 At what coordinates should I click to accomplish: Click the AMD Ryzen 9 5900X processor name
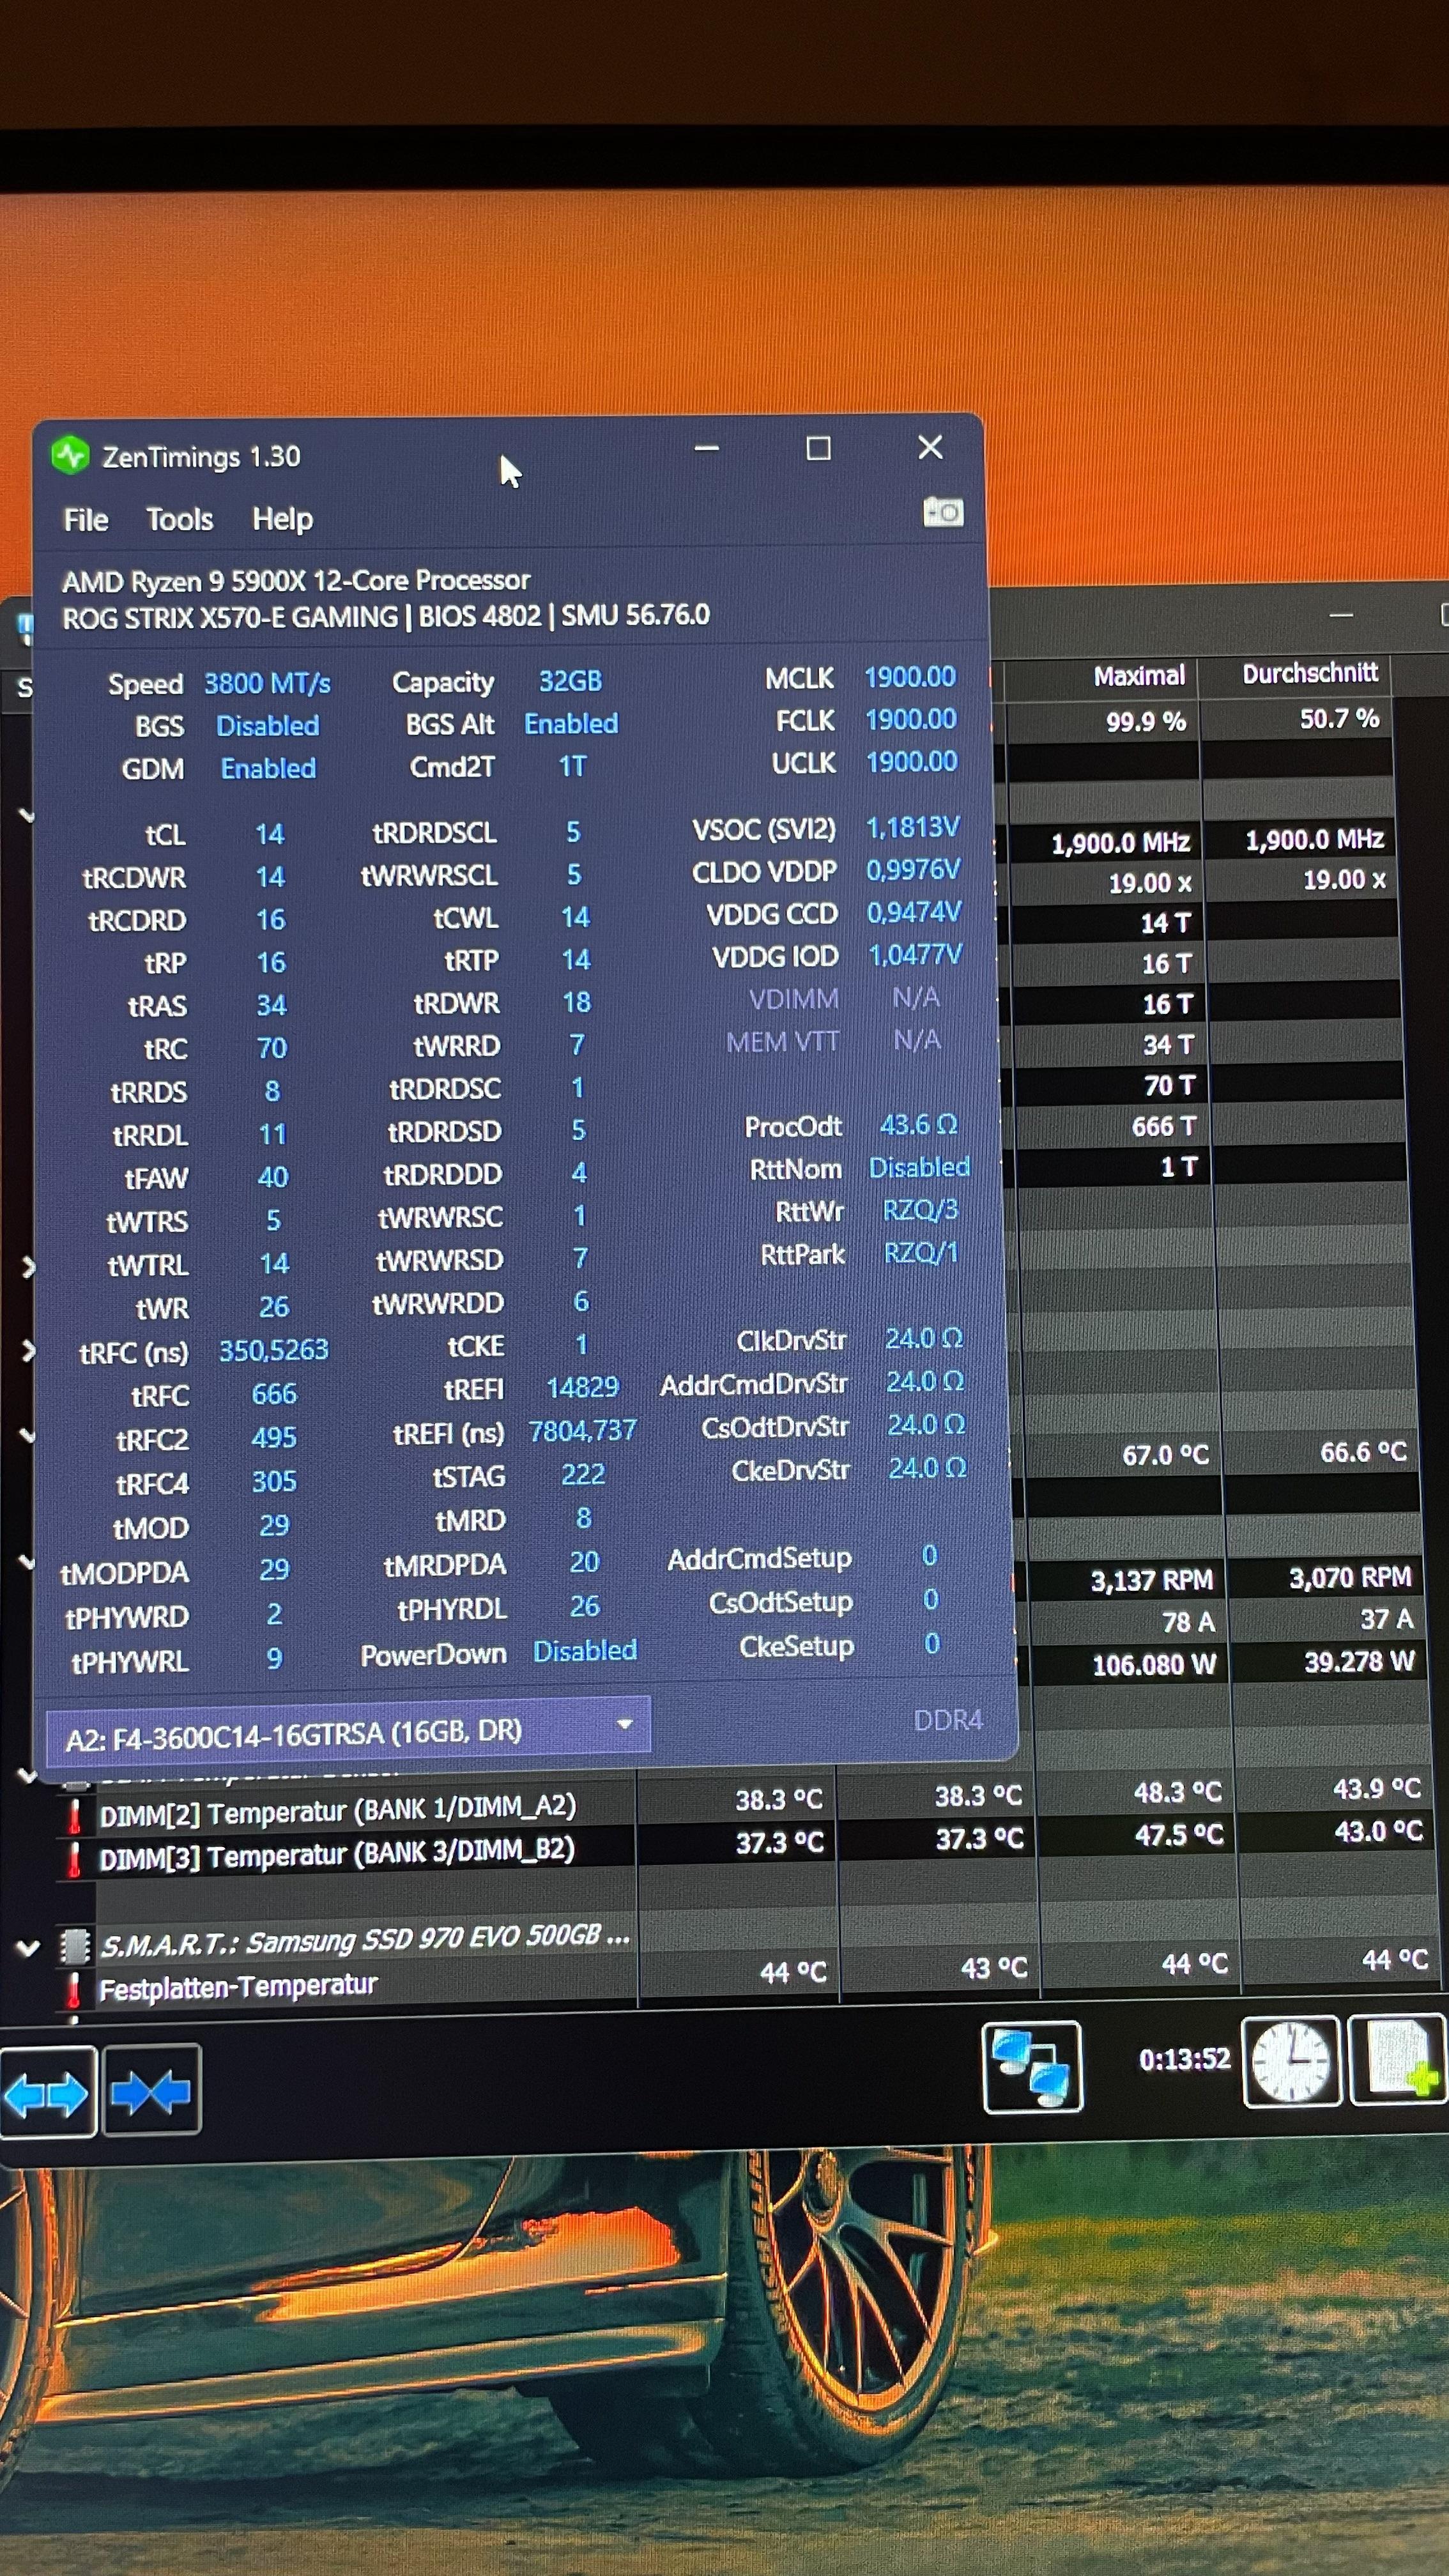296,580
